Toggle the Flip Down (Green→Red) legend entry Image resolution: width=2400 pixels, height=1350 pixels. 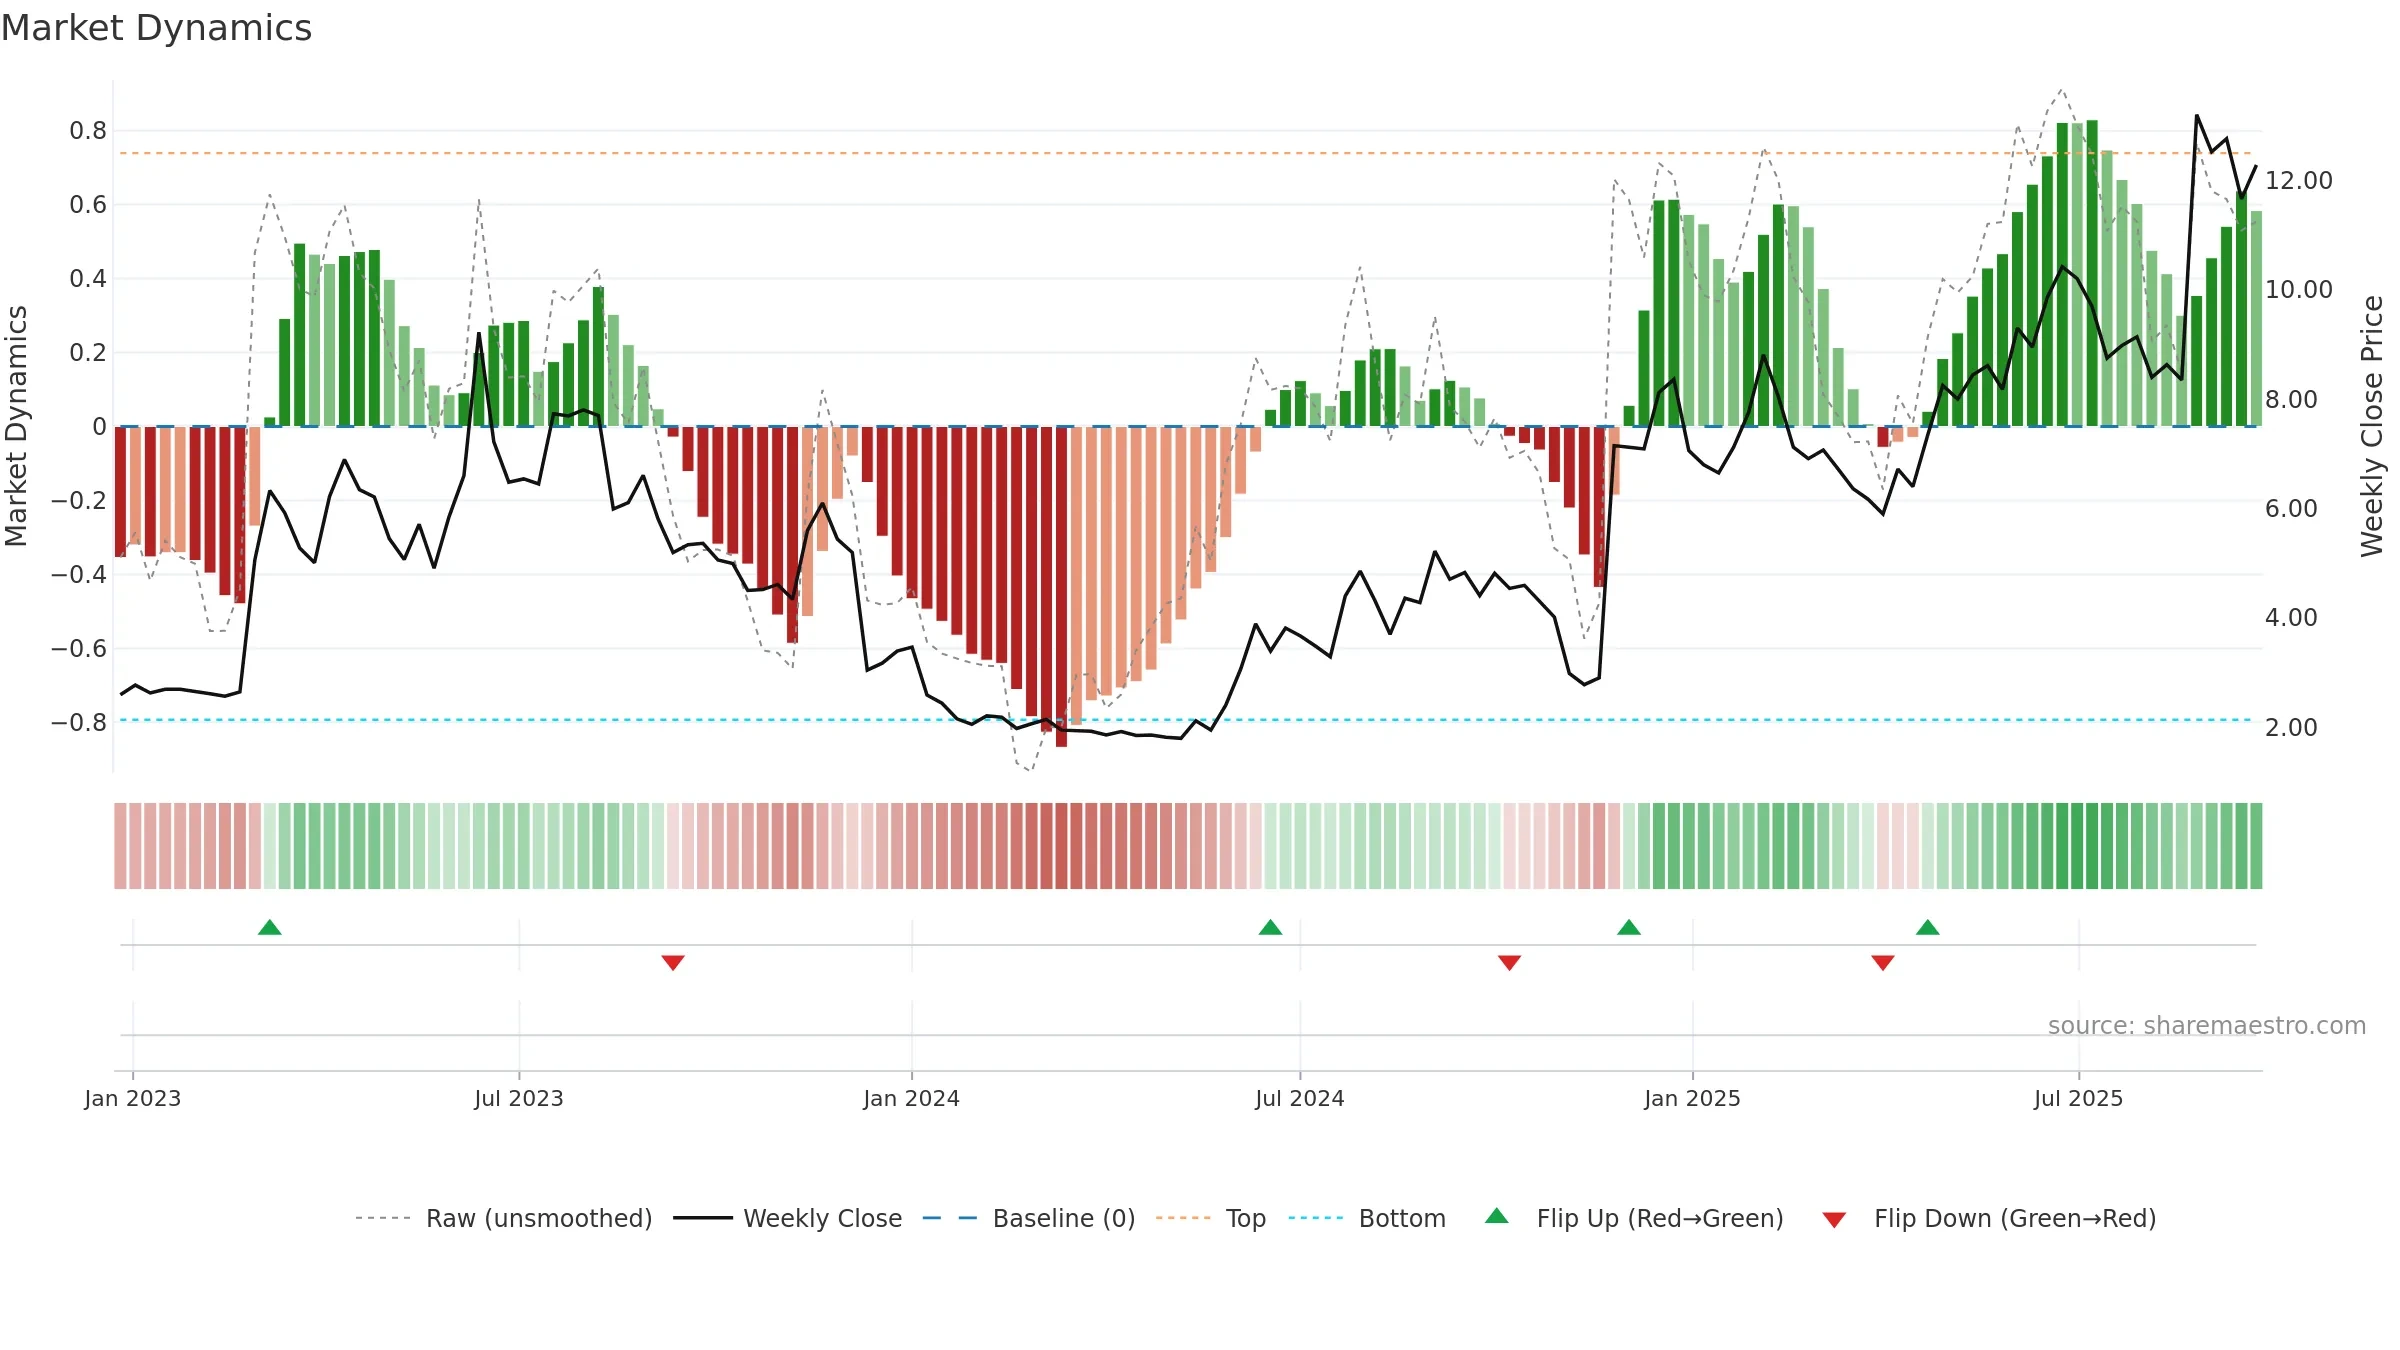pyautogui.click(x=1989, y=1219)
